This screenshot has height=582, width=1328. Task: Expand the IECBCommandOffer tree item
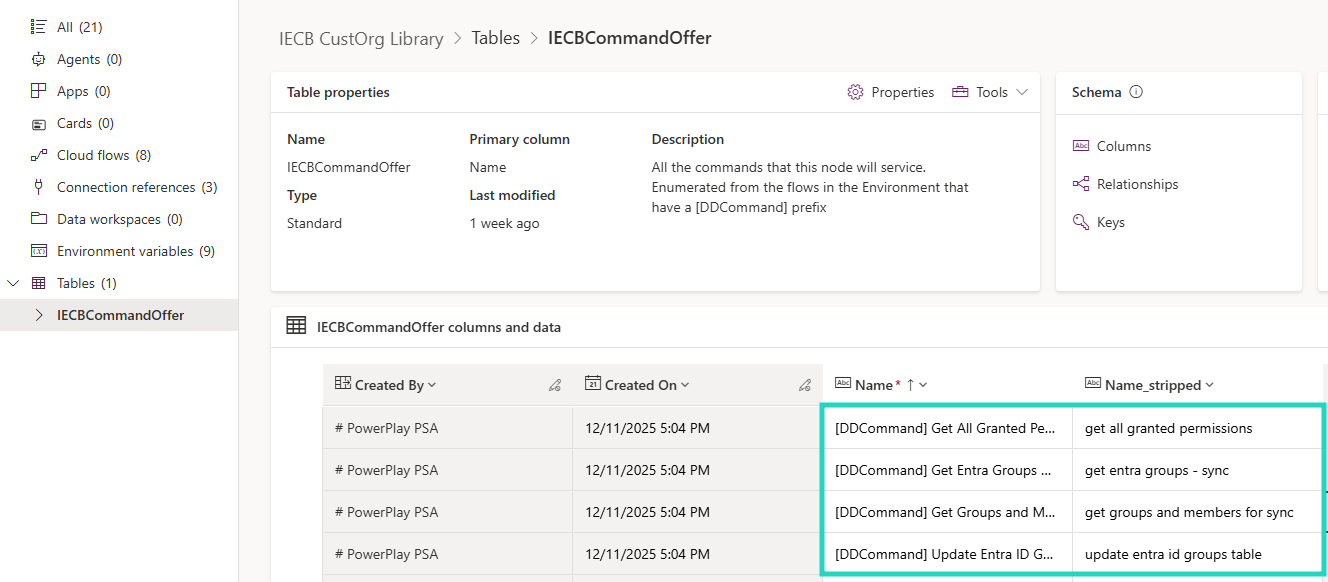[39, 315]
